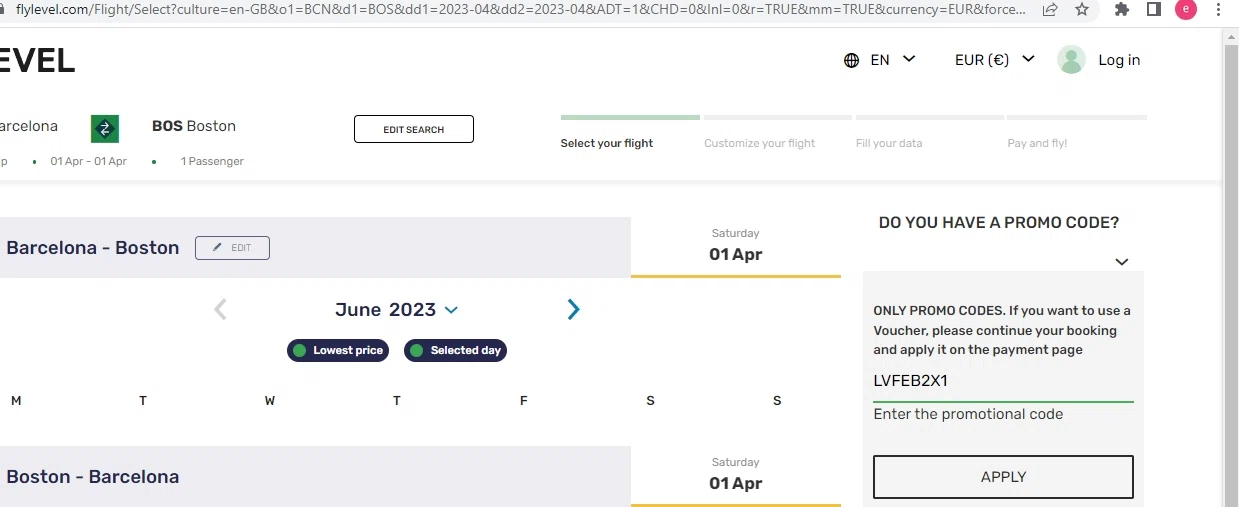
Task: Click the EDIT SEARCH button
Action: [414, 129]
